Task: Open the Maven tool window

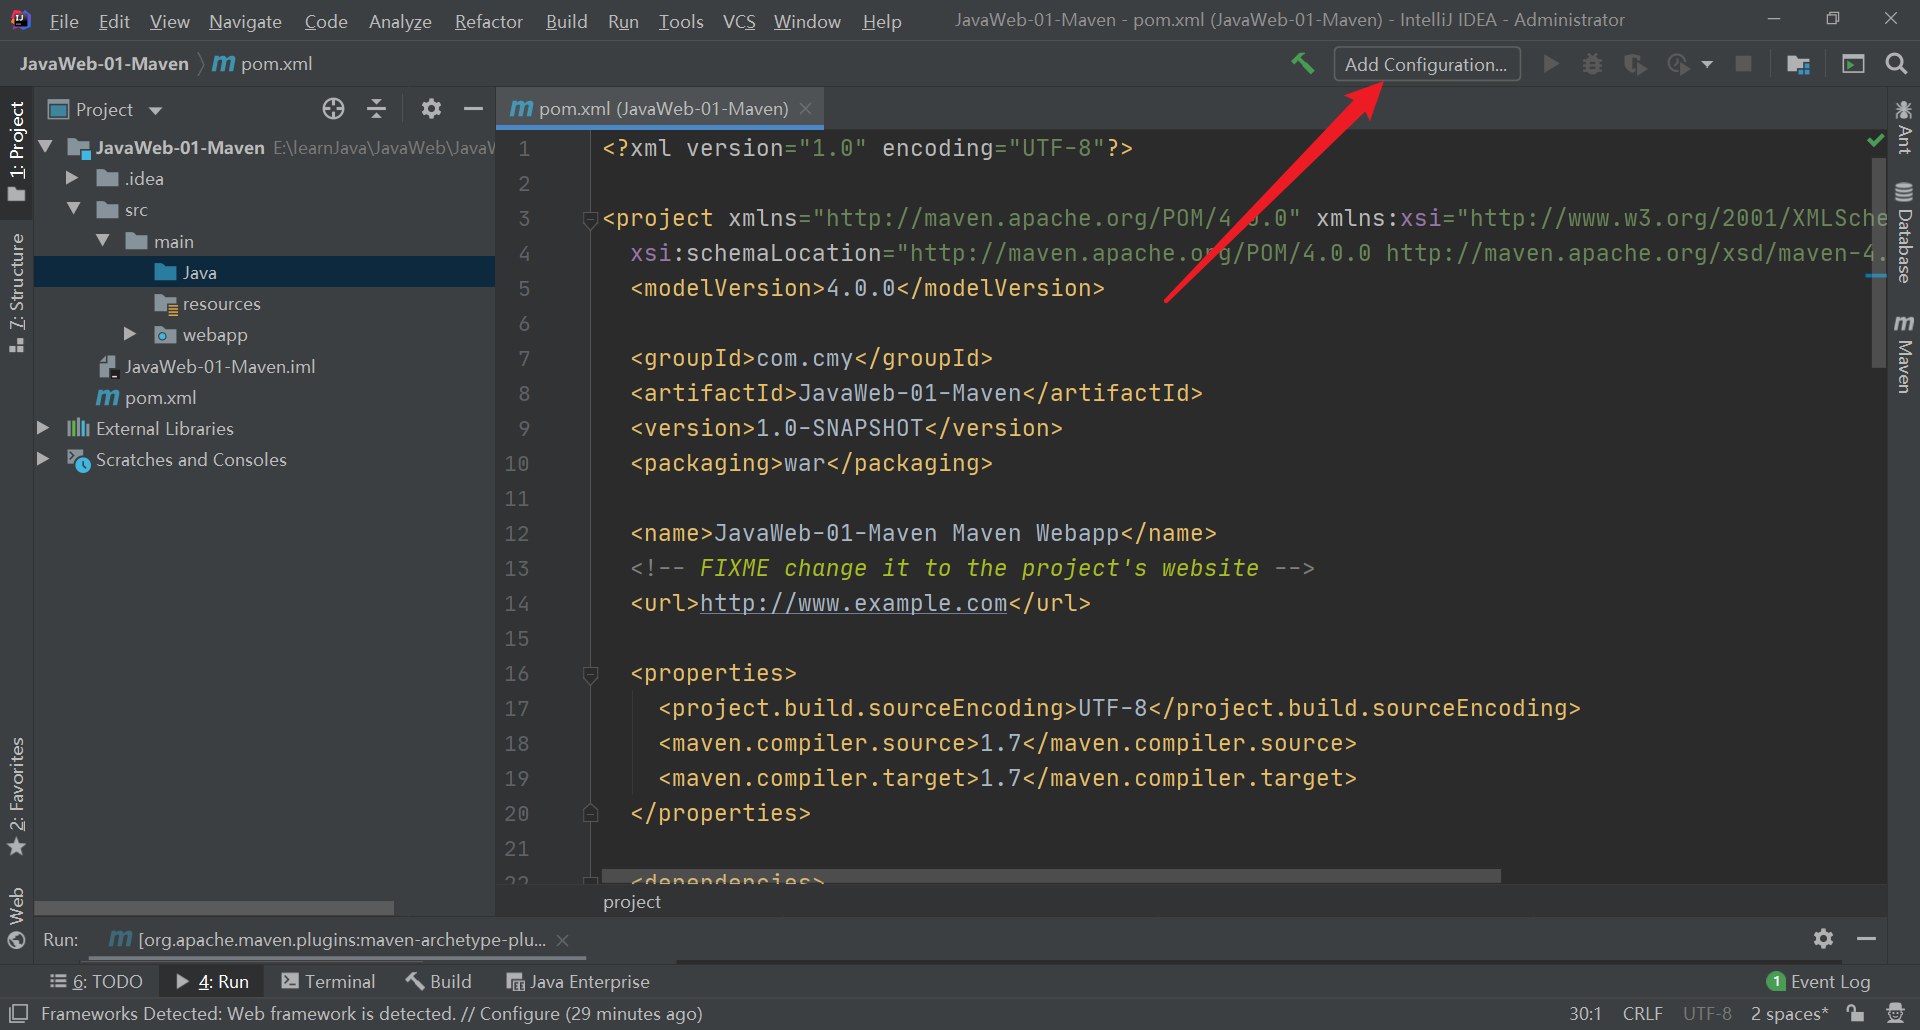Action: point(1904,354)
